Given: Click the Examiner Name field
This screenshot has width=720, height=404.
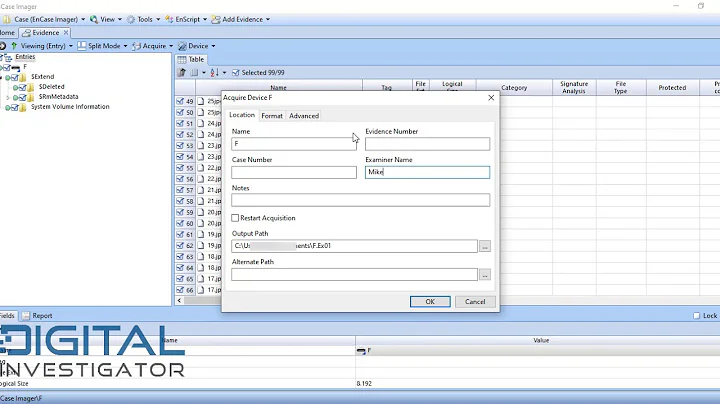Looking at the screenshot, I should coord(428,172).
